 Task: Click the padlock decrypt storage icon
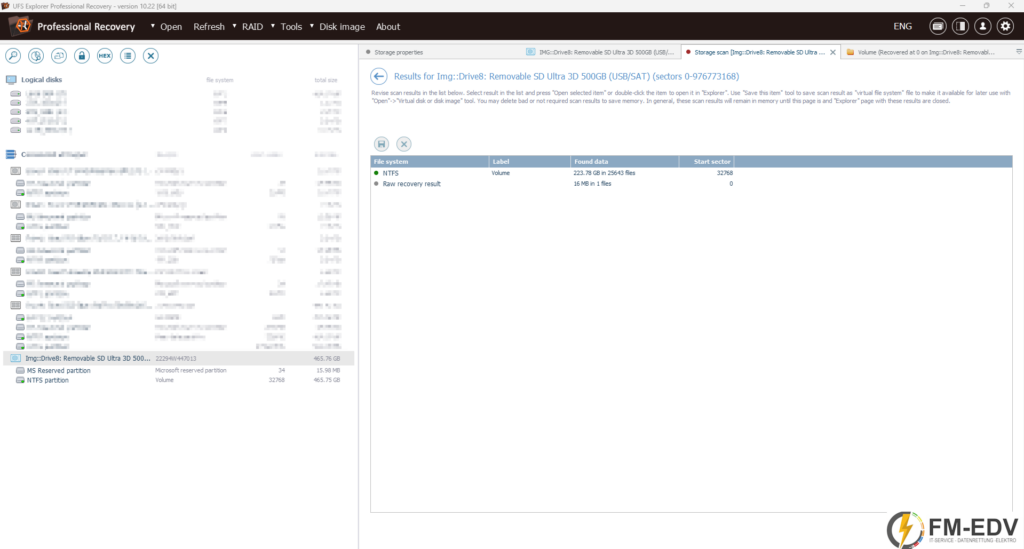point(82,55)
